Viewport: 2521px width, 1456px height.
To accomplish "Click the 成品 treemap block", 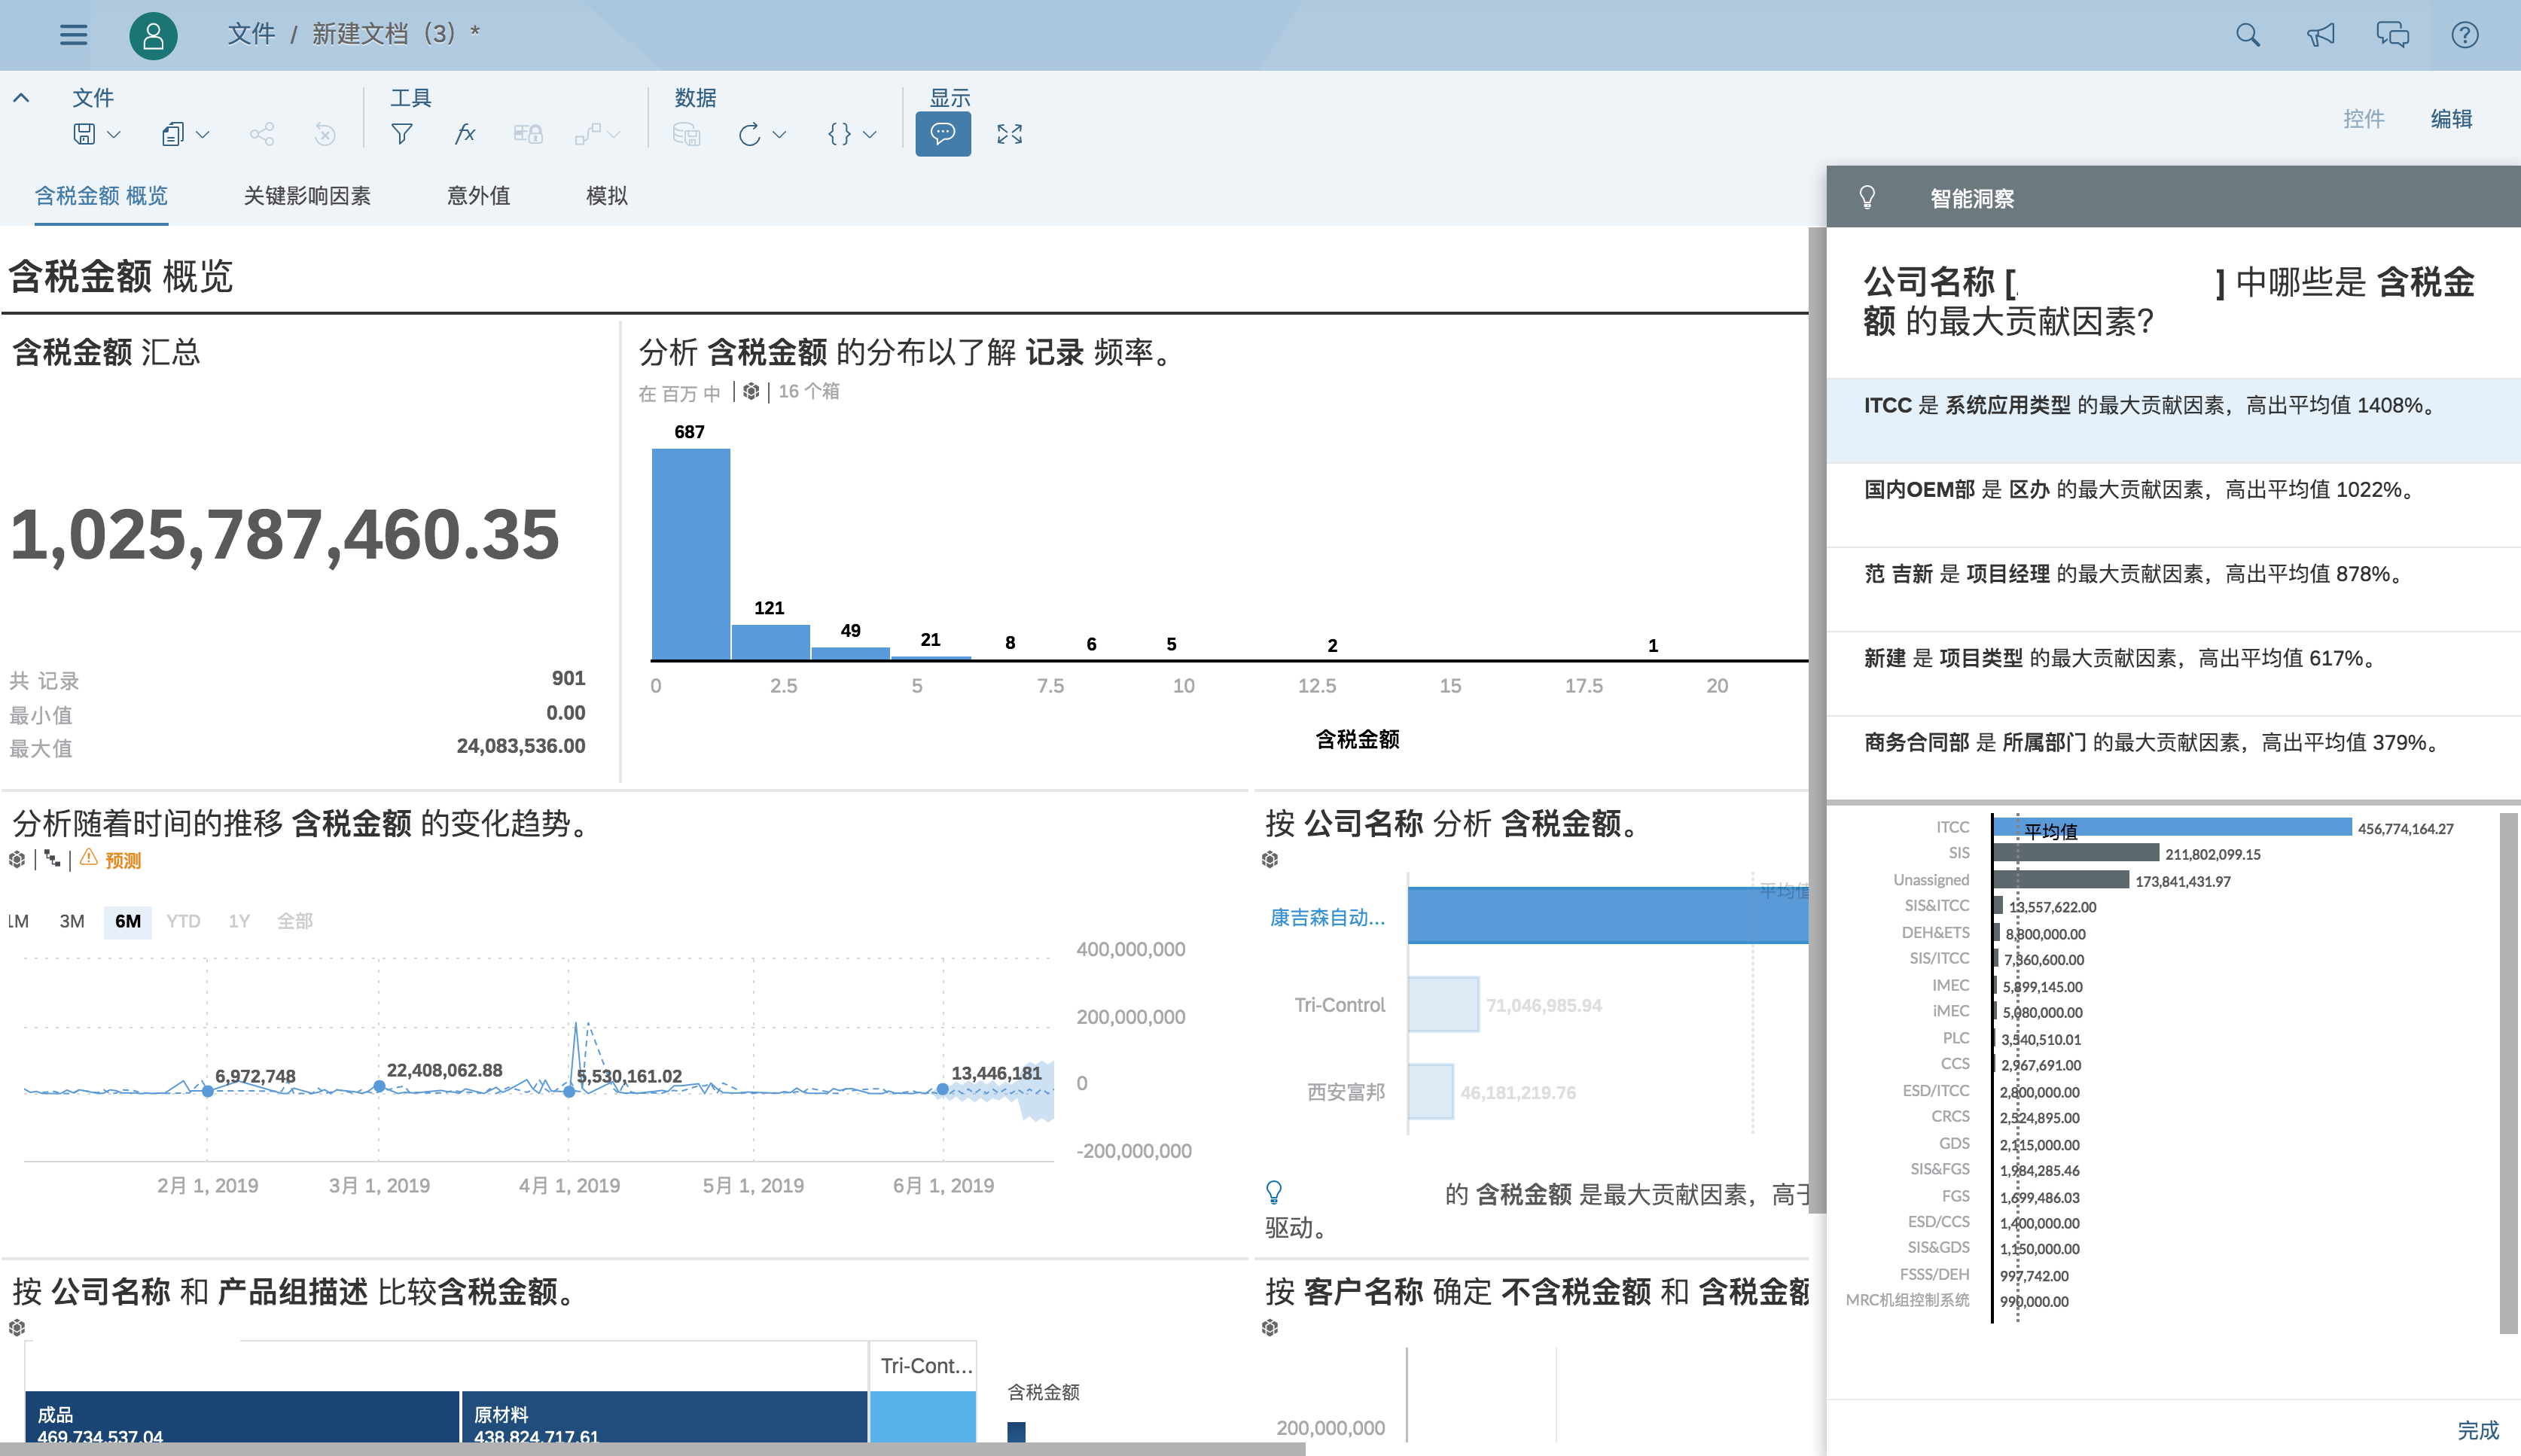I will click(x=242, y=1417).
